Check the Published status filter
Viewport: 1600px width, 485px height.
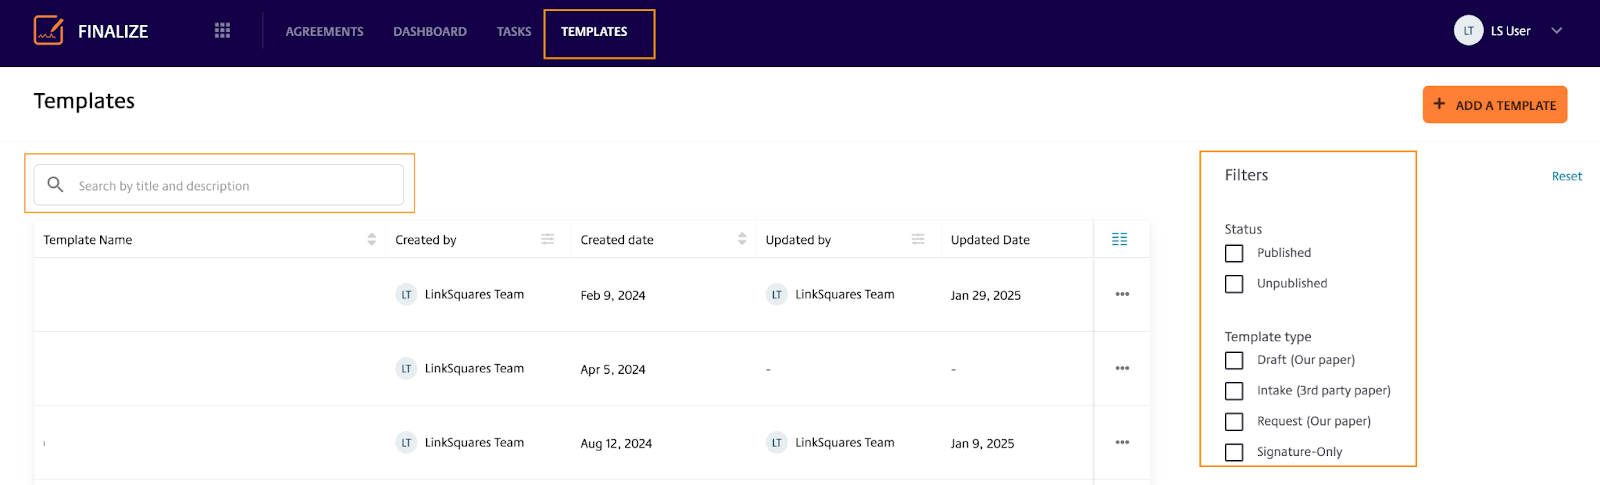click(1234, 253)
